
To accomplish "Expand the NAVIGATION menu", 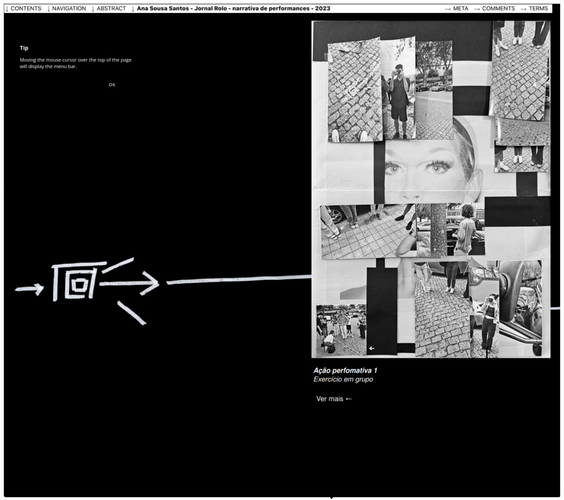I will [67, 8].
